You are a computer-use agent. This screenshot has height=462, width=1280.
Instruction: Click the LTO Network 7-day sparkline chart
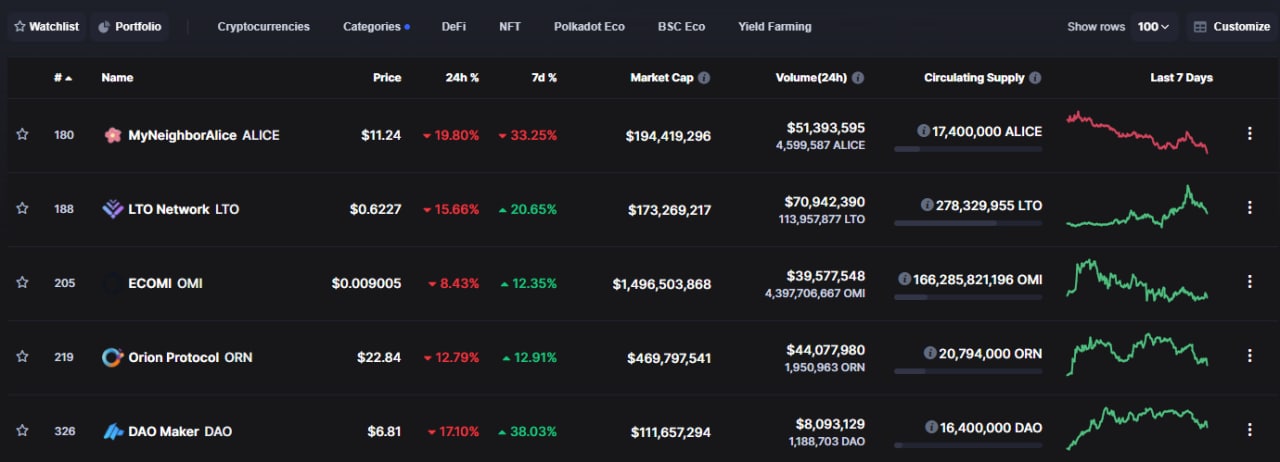click(x=1137, y=208)
